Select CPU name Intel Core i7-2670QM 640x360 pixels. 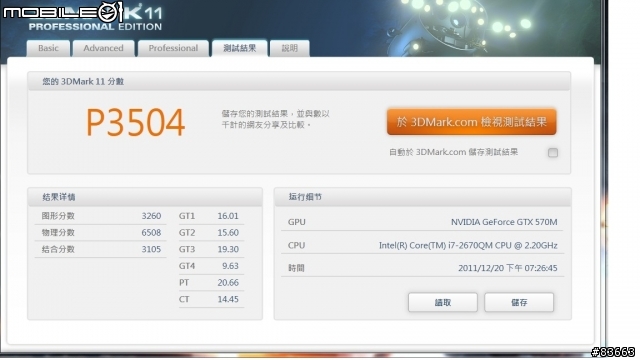(x=468, y=245)
